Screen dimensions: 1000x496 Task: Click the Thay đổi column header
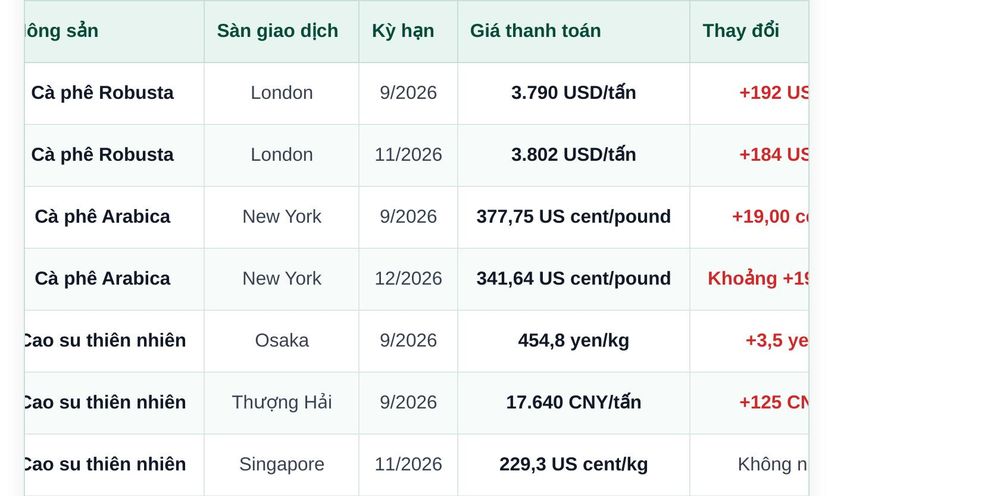click(x=741, y=31)
